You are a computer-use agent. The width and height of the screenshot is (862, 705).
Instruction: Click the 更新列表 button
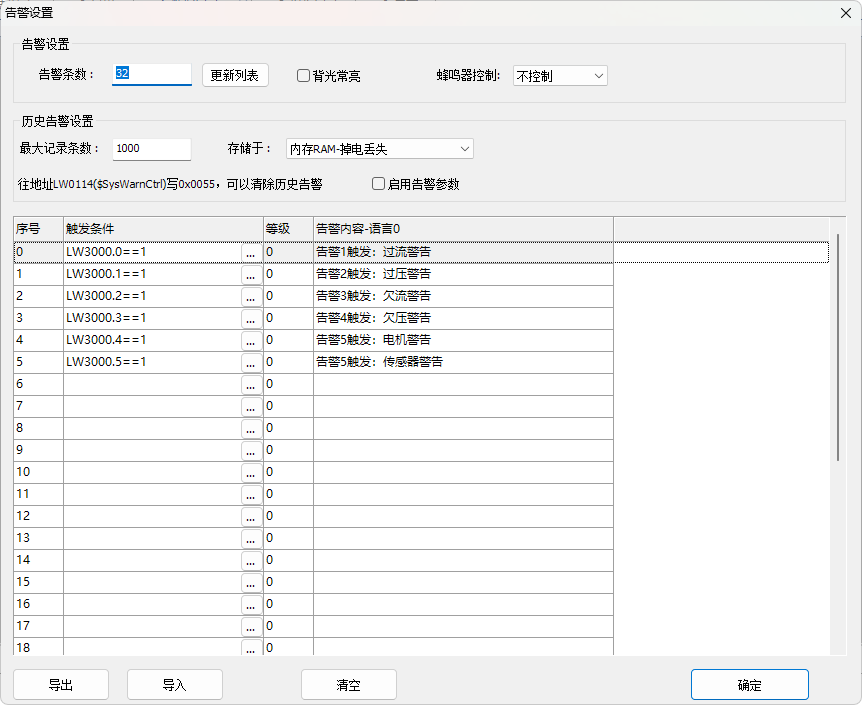pos(235,75)
